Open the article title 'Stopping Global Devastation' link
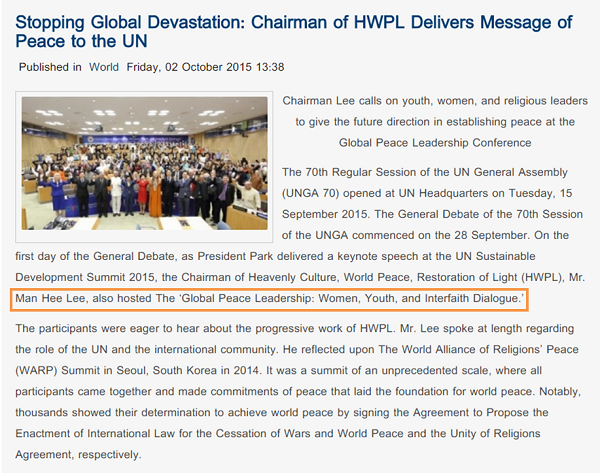Screen dimensions: 600x473 click(x=293, y=32)
